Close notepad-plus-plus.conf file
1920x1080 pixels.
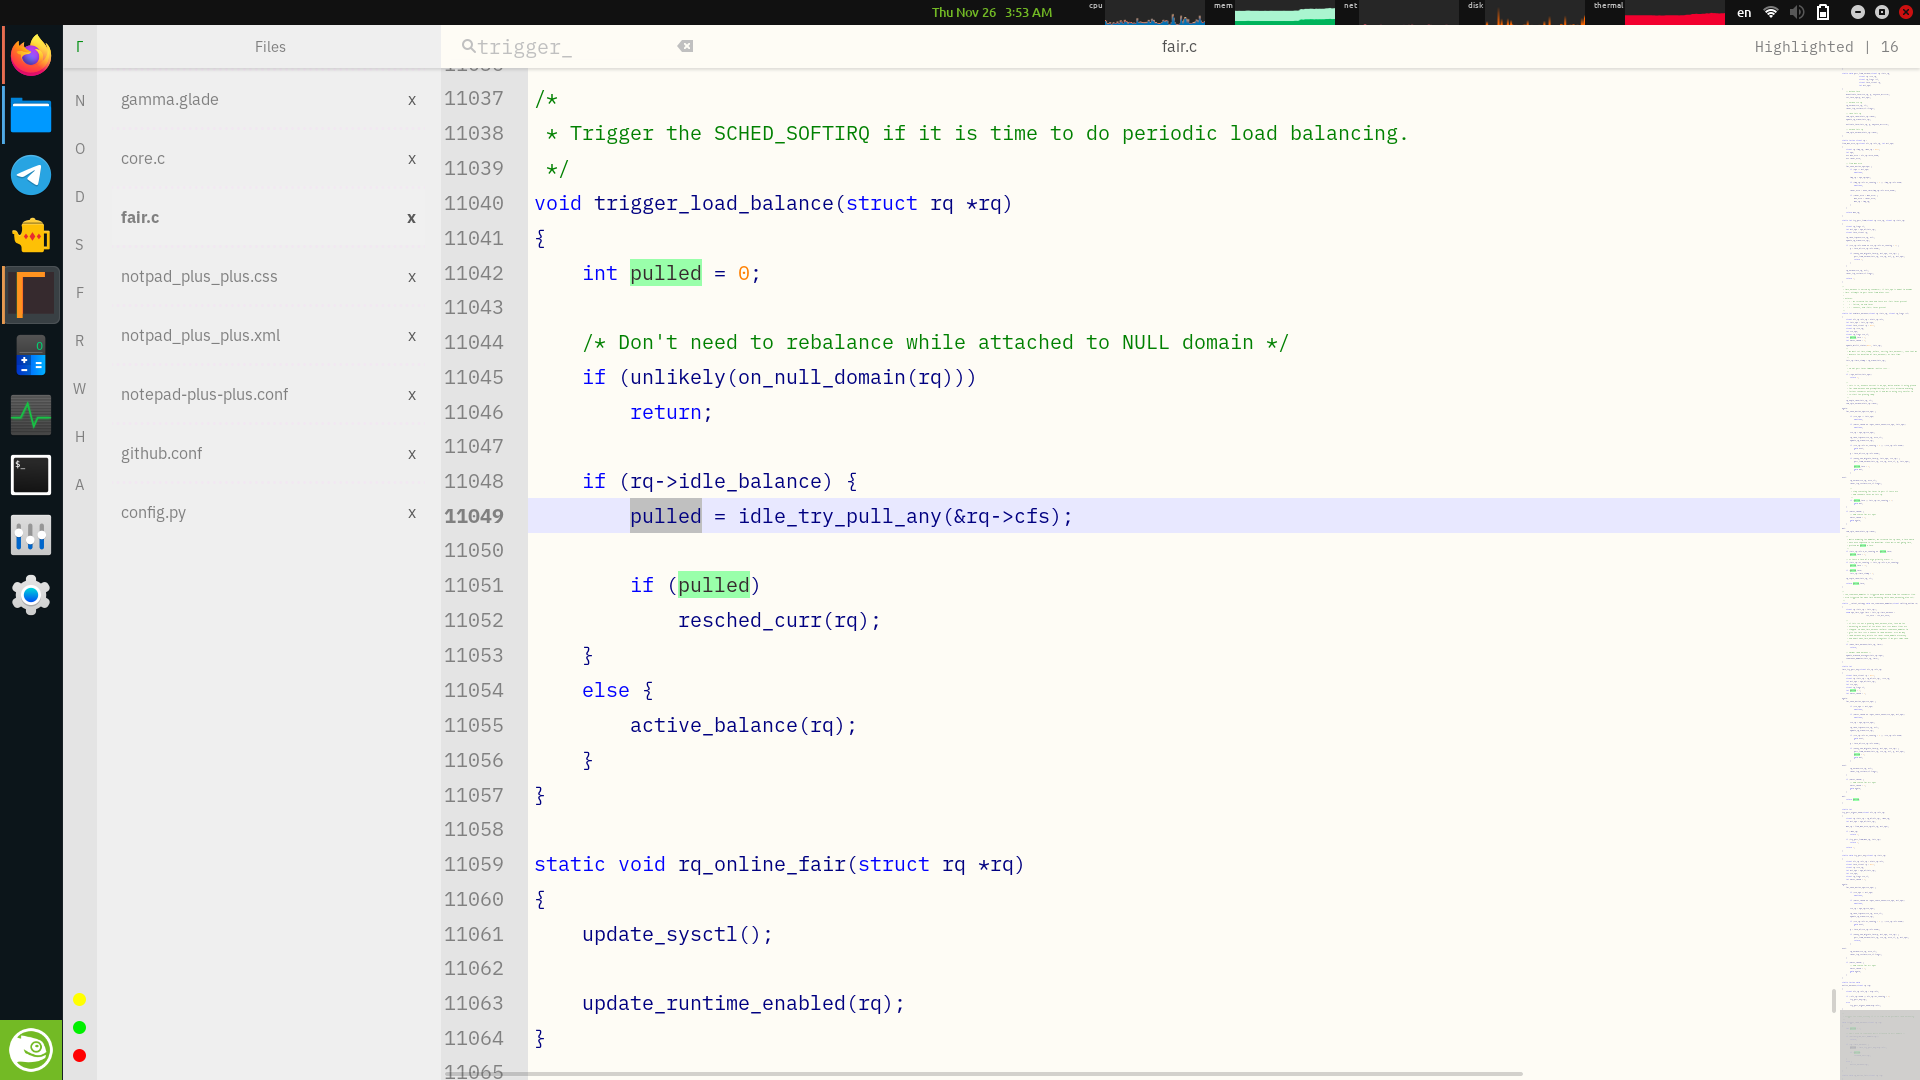(x=412, y=395)
